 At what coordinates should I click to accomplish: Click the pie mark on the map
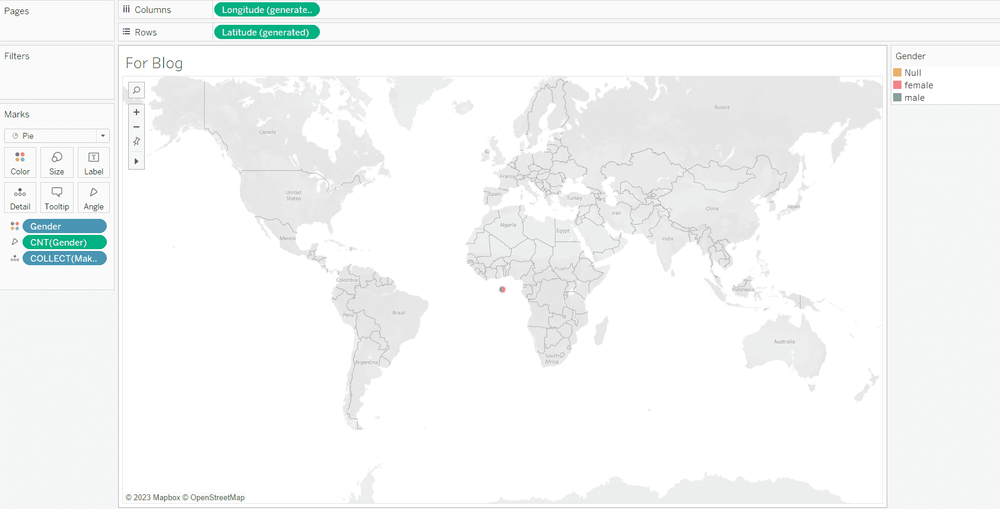(502, 290)
